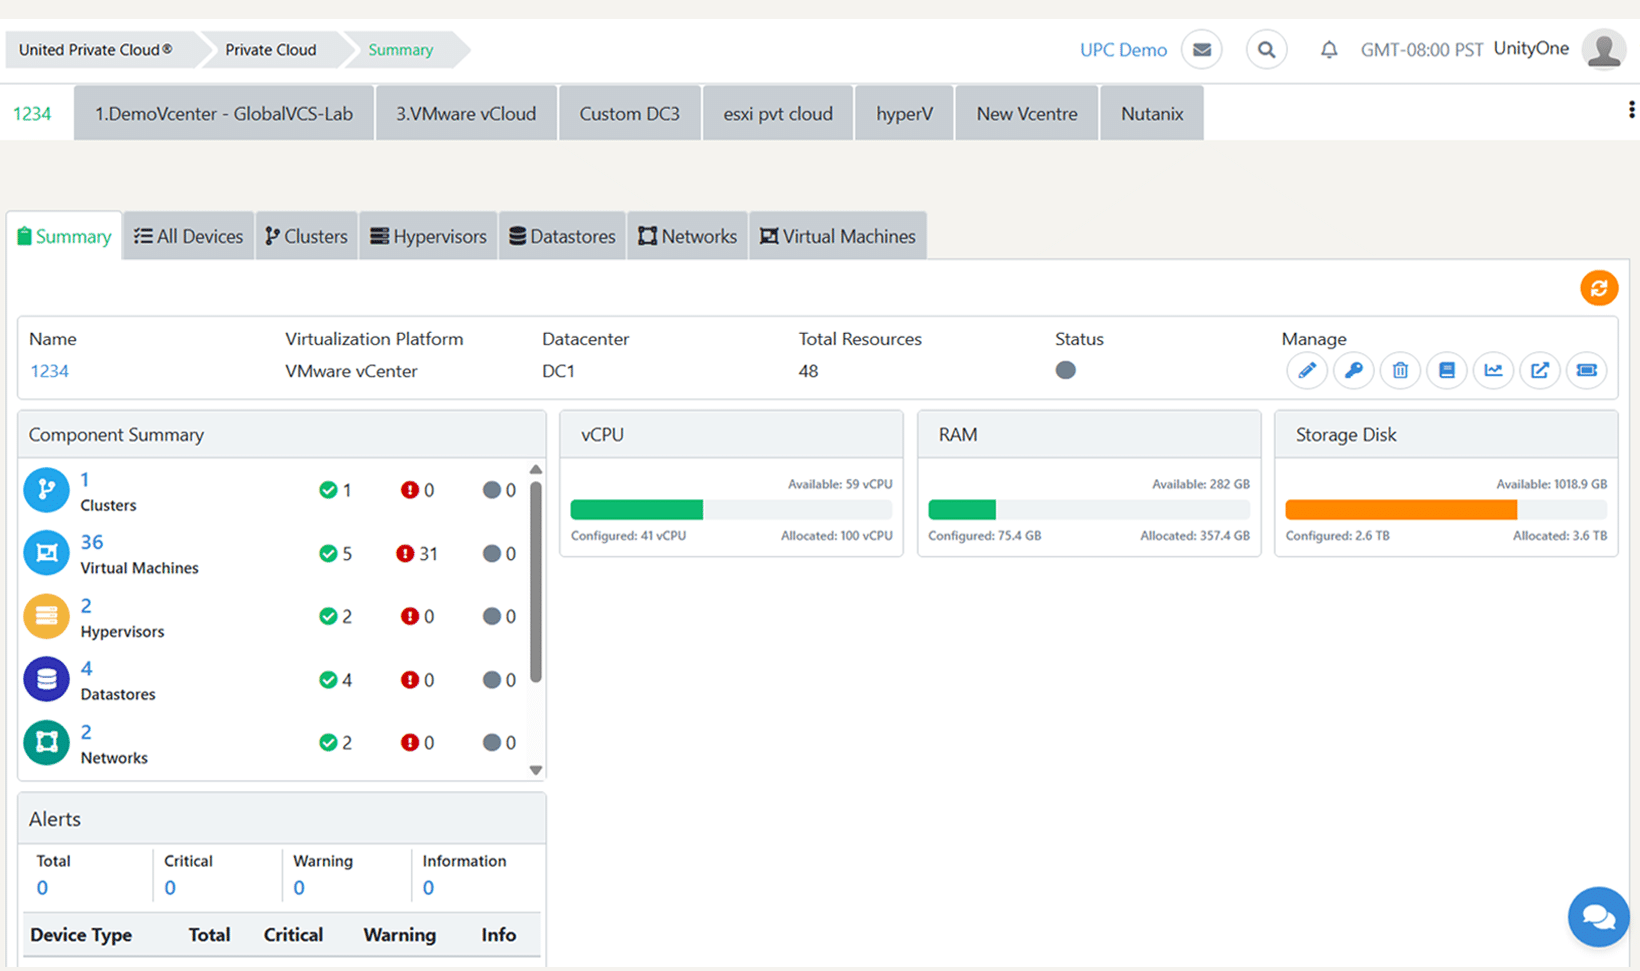
Task: Click the trash delete icon under Manage
Action: click(x=1400, y=371)
